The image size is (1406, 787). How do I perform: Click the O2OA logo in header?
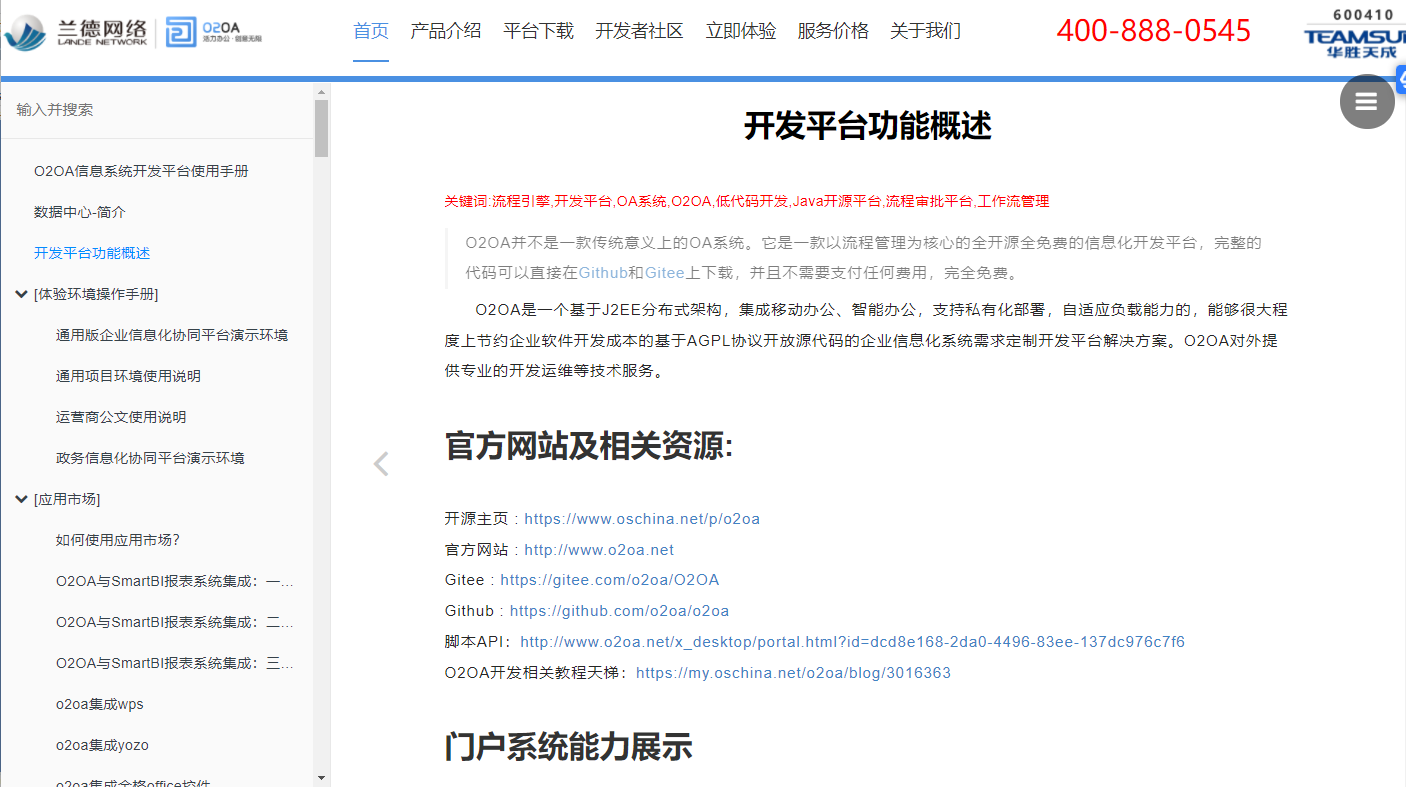click(x=213, y=32)
